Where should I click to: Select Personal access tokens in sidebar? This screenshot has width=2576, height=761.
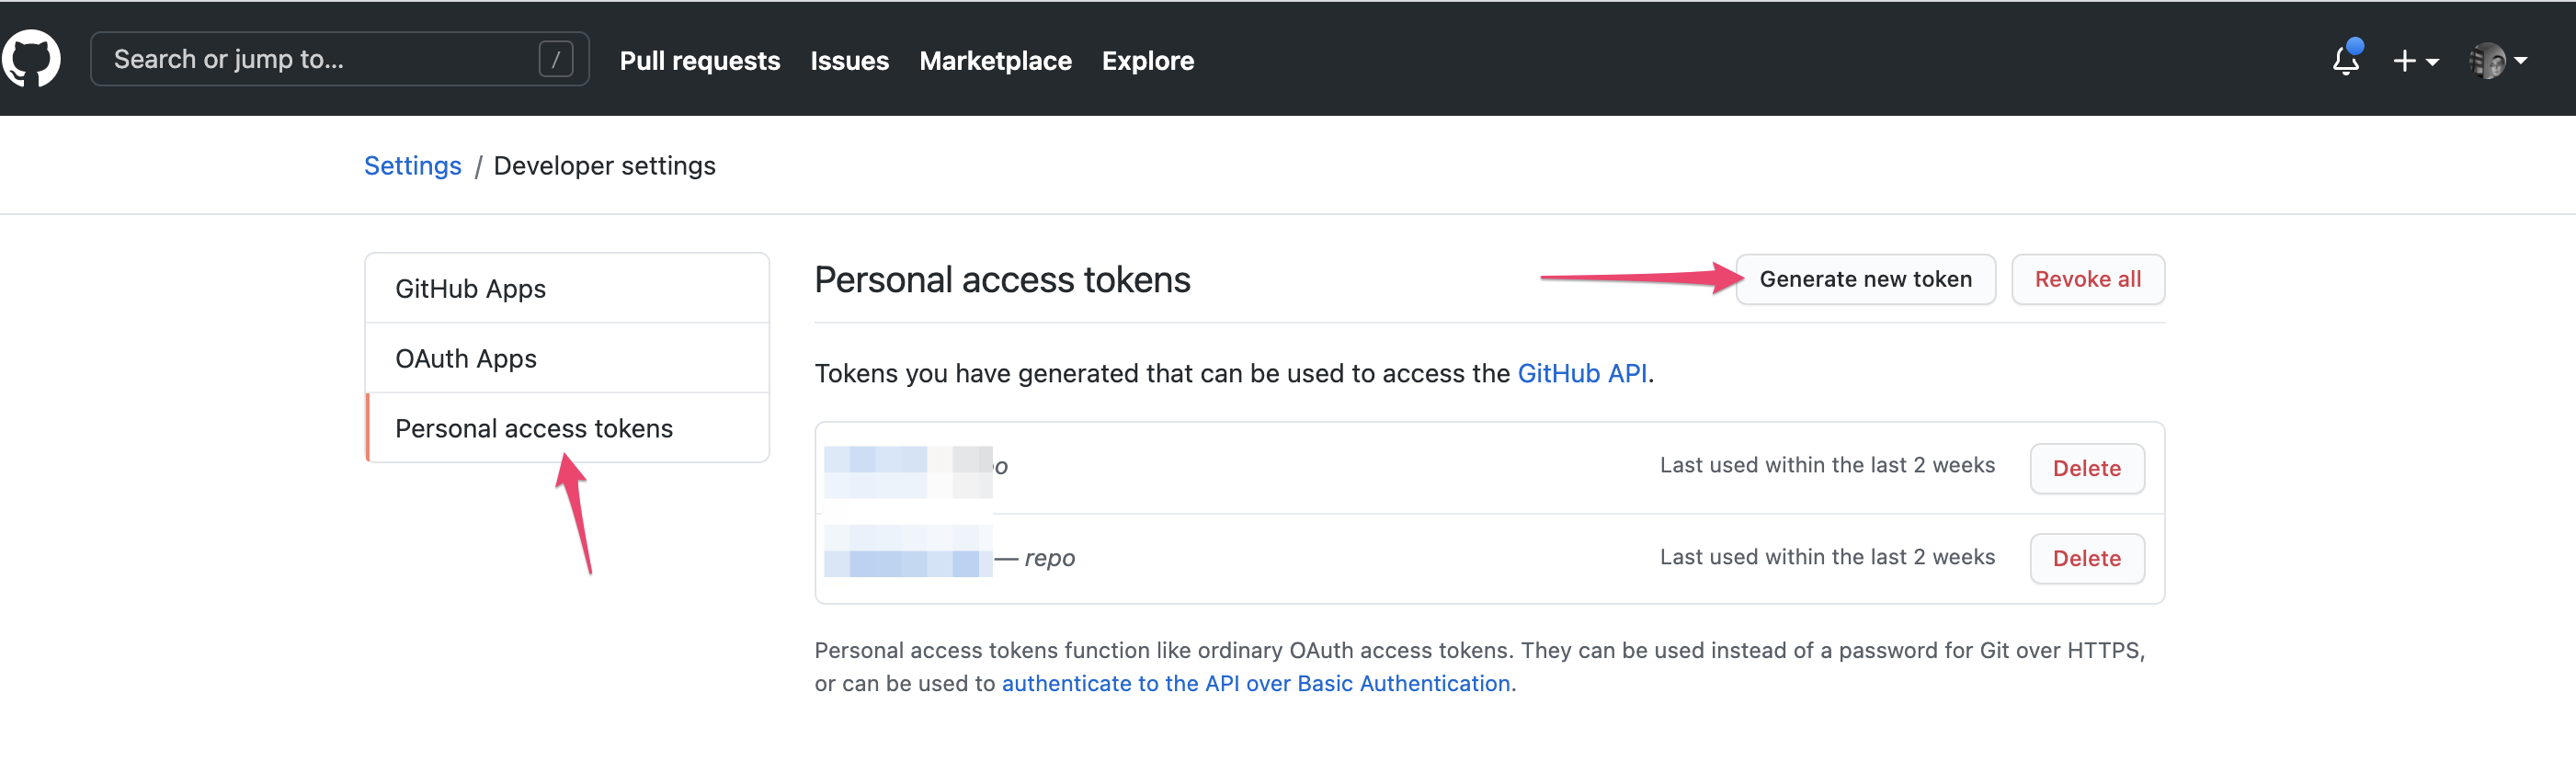(x=568, y=429)
